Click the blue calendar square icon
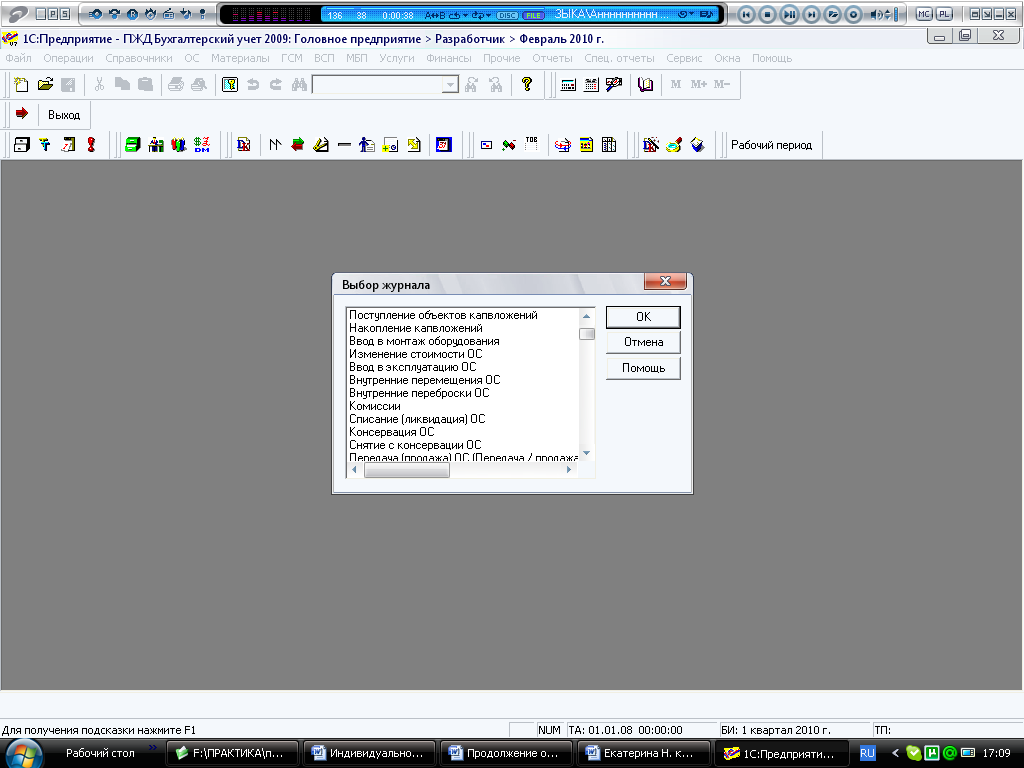The image size is (1024, 768). click(x=443, y=144)
